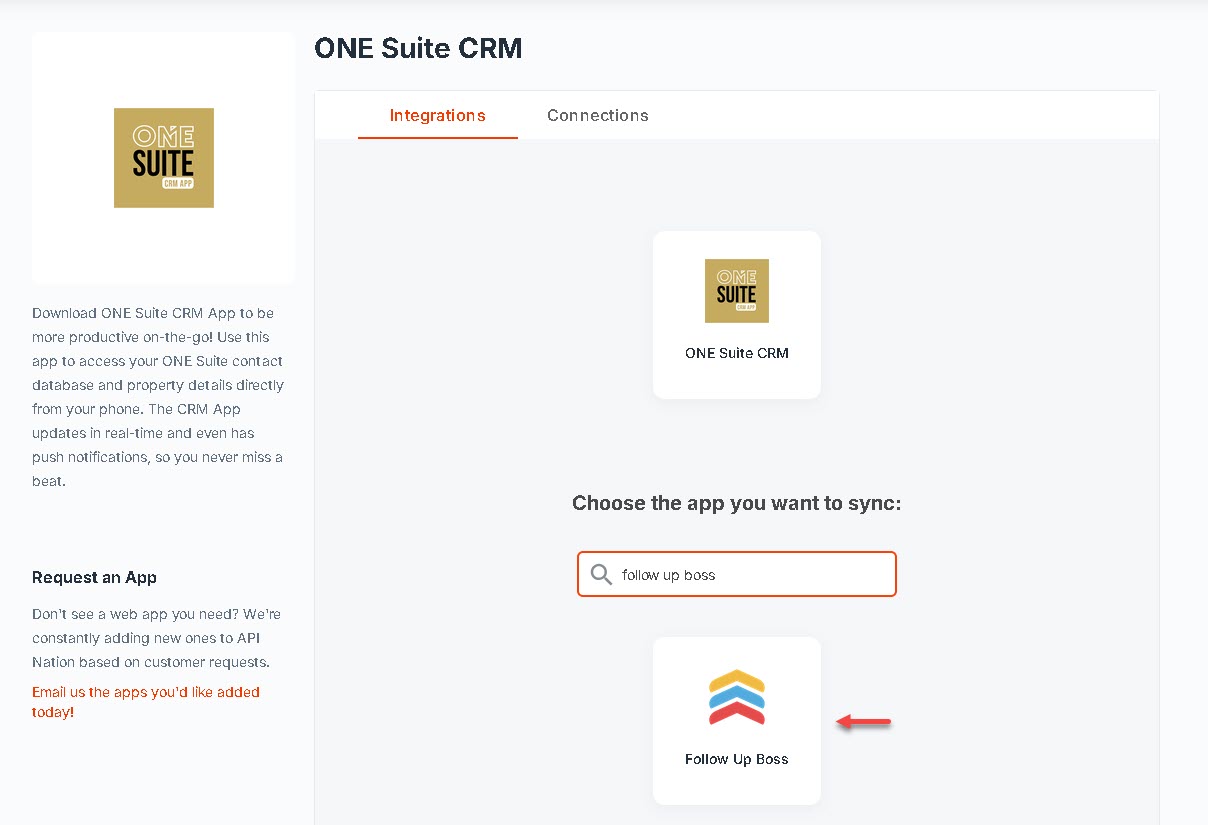Screen dimensions: 1208x825
Task: Select the Follow Up Boss app label
Action: (737, 759)
